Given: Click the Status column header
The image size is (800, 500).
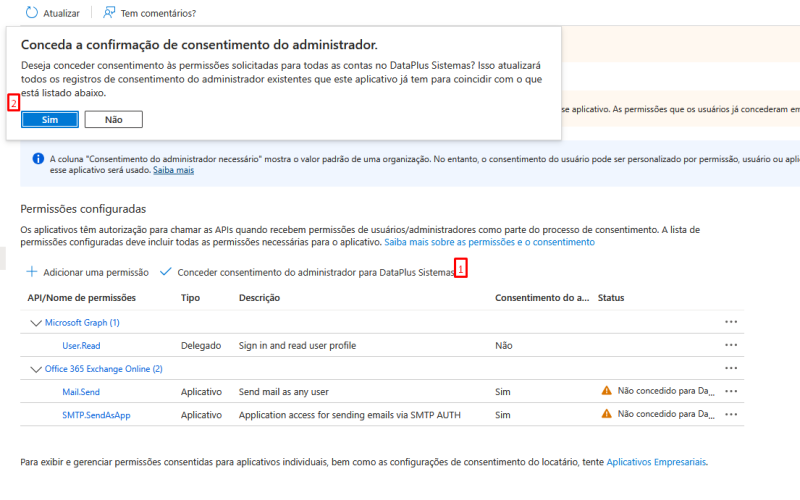Looking at the screenshot, I should point(611,298).
